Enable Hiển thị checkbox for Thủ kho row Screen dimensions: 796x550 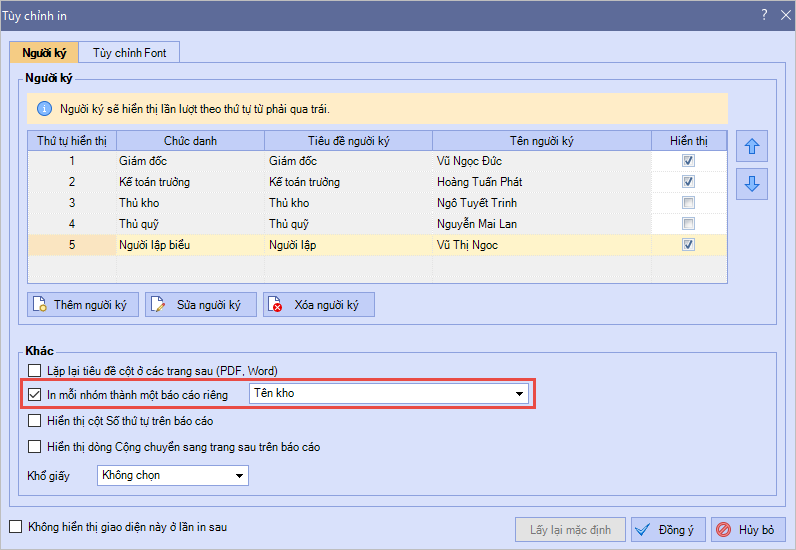coord(688,203)
